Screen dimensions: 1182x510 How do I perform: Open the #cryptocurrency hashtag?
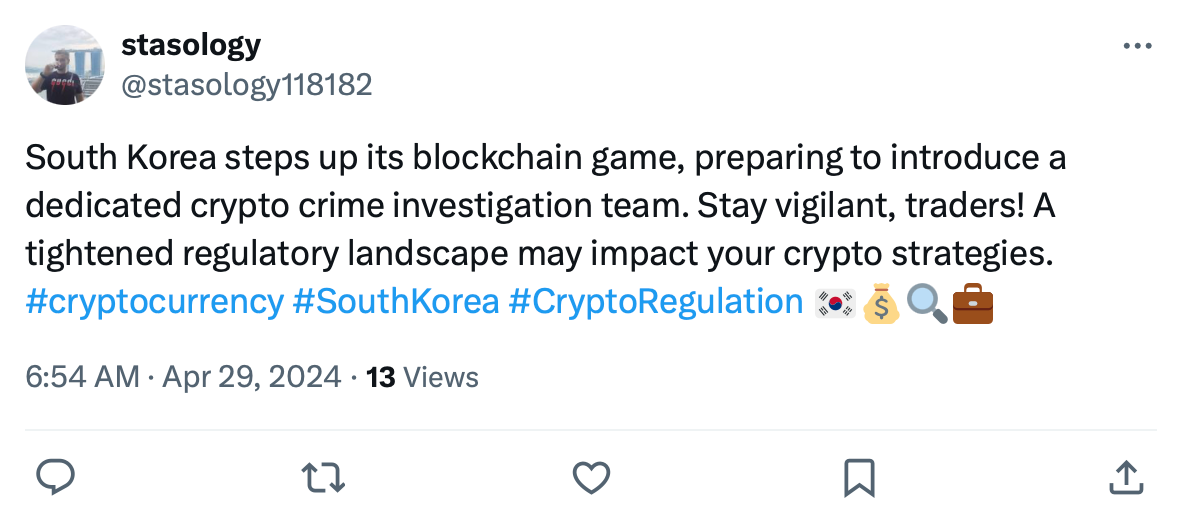click(x=155, y=302)
